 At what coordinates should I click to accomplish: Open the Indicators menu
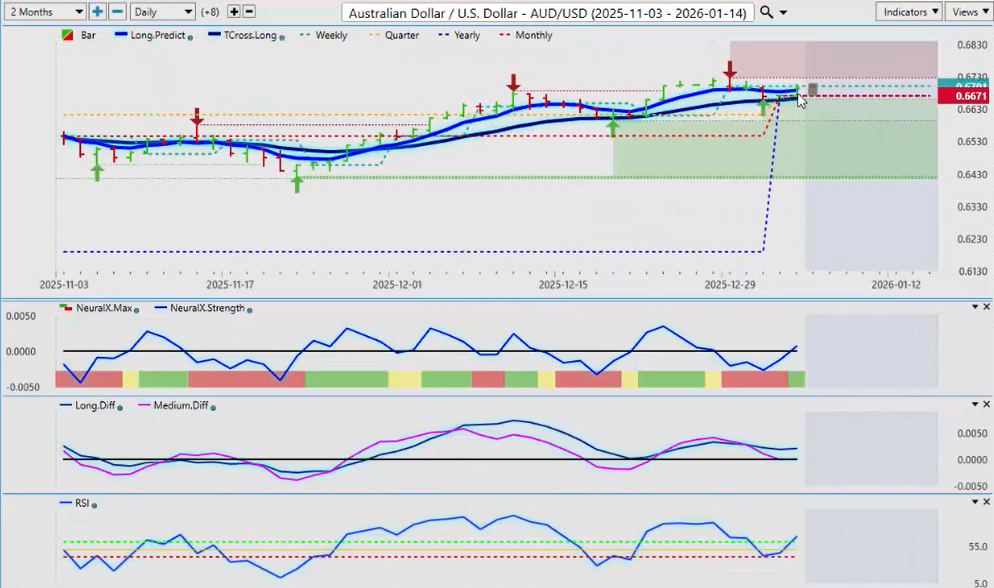(908, 12)
